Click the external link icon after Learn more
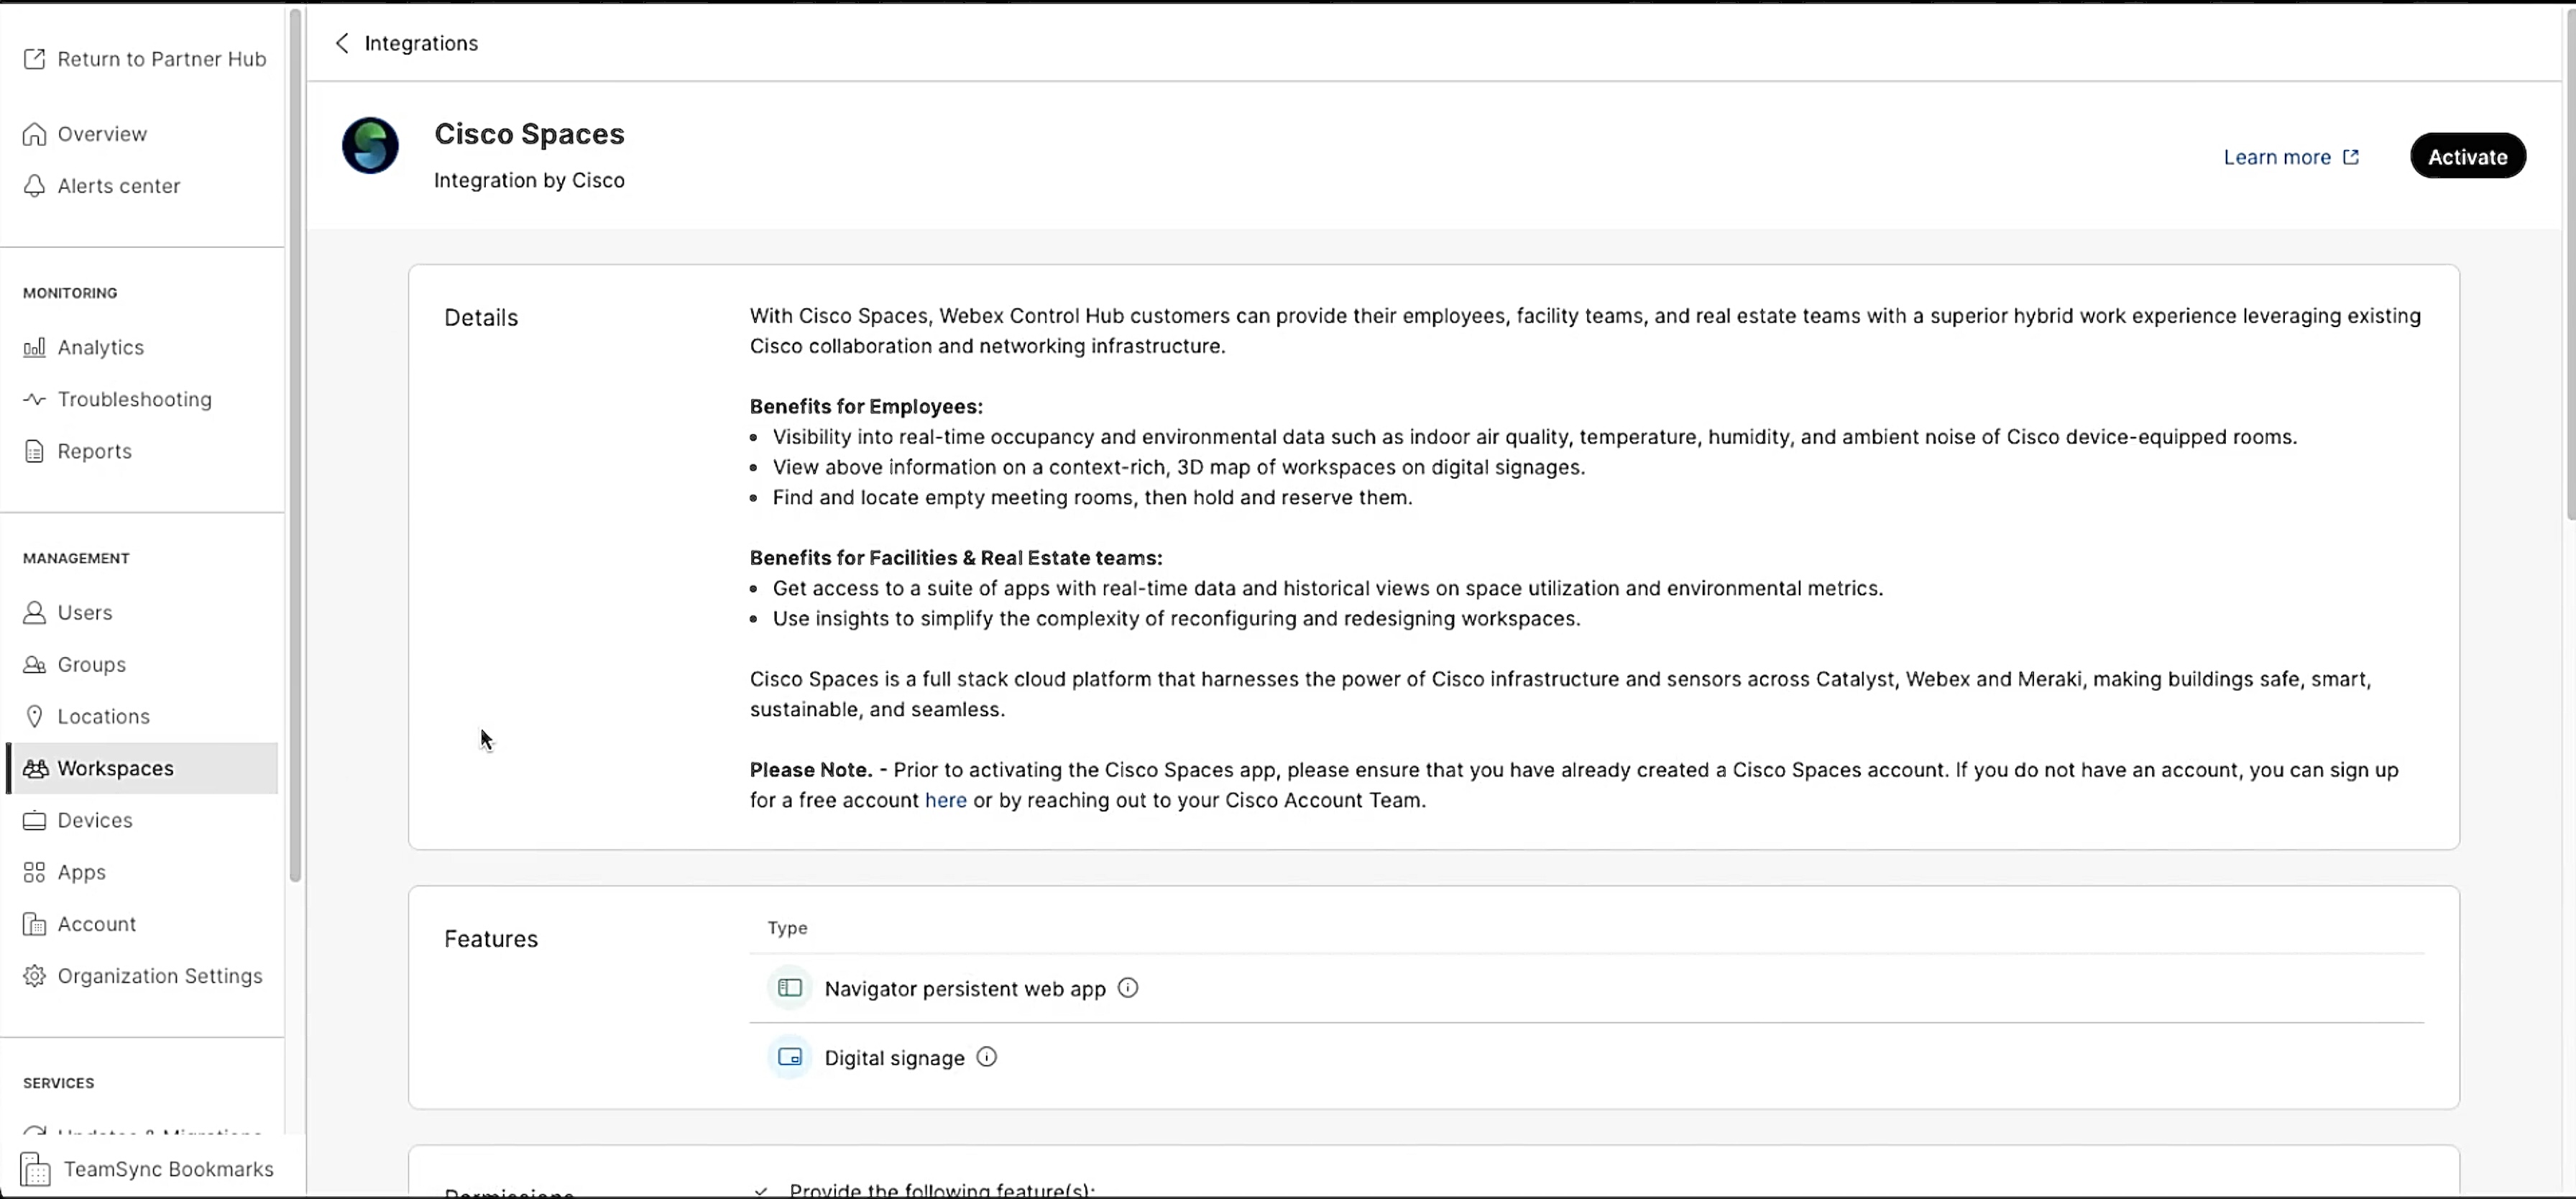The height and width of the screenshot is (1199, 2576). pos(2351,157)
